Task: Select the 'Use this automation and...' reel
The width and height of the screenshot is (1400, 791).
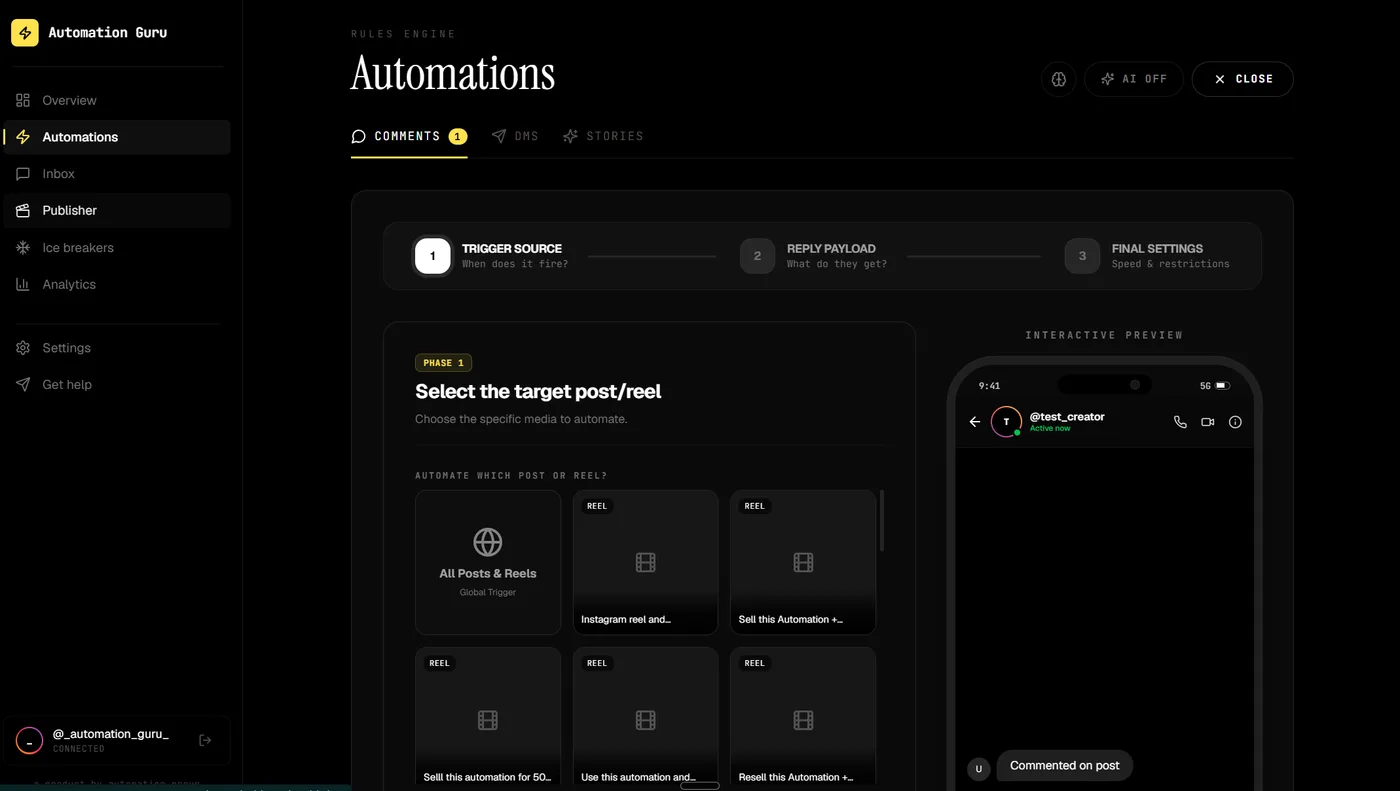Action: (x=646, y=716)
